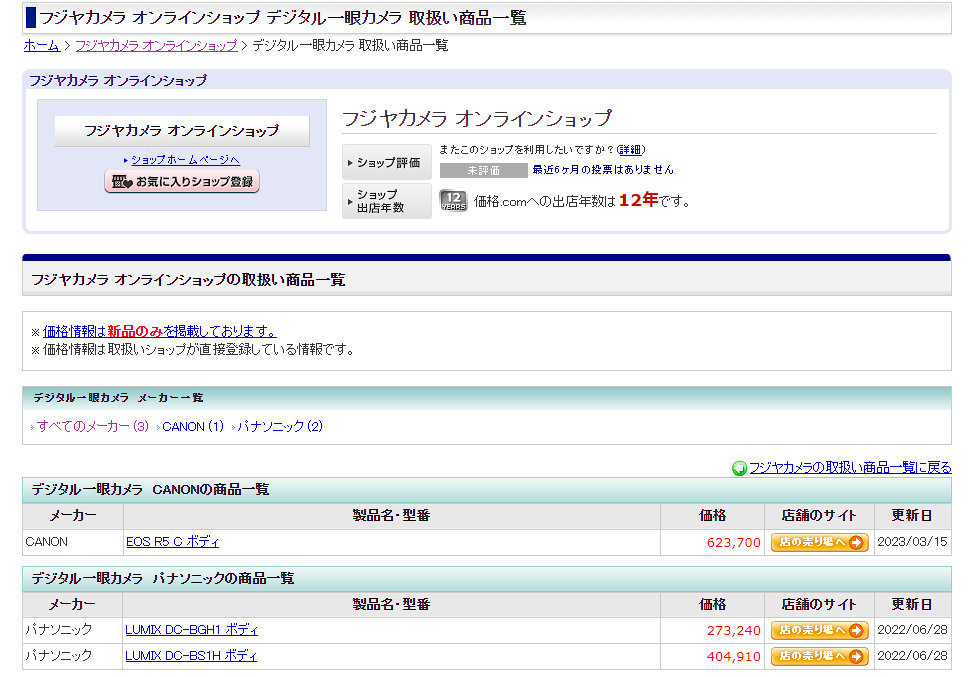
Task: Click the green back arrow icon
Action: coord(739,468)
